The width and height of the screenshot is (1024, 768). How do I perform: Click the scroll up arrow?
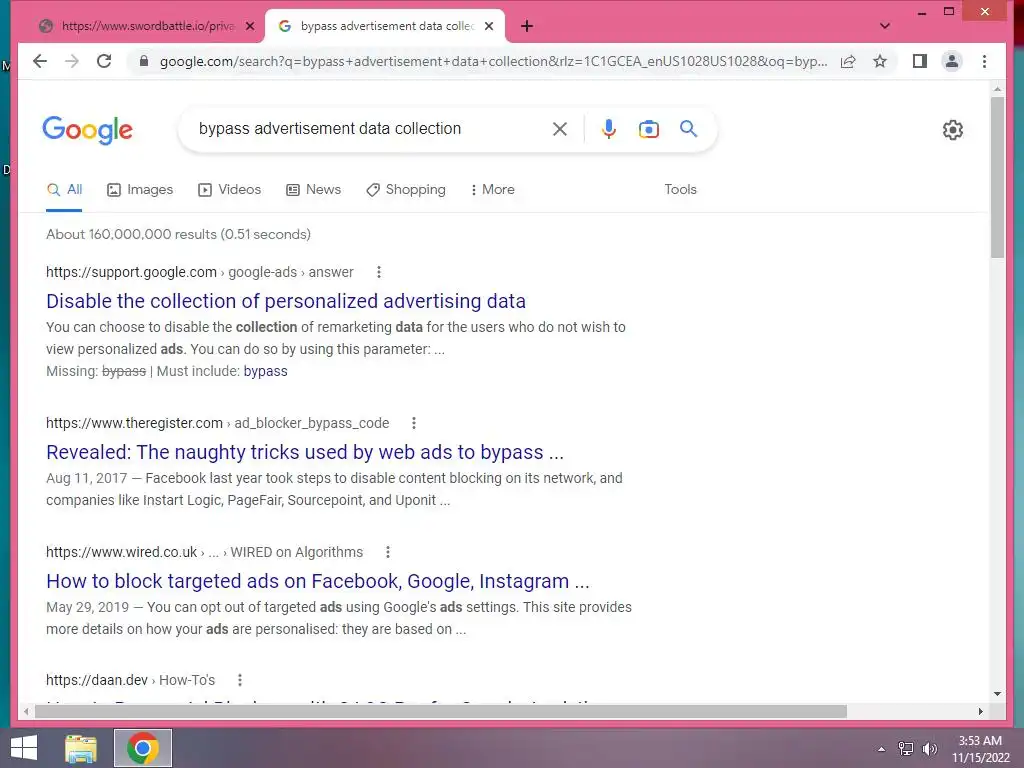[x=997, y=88]
